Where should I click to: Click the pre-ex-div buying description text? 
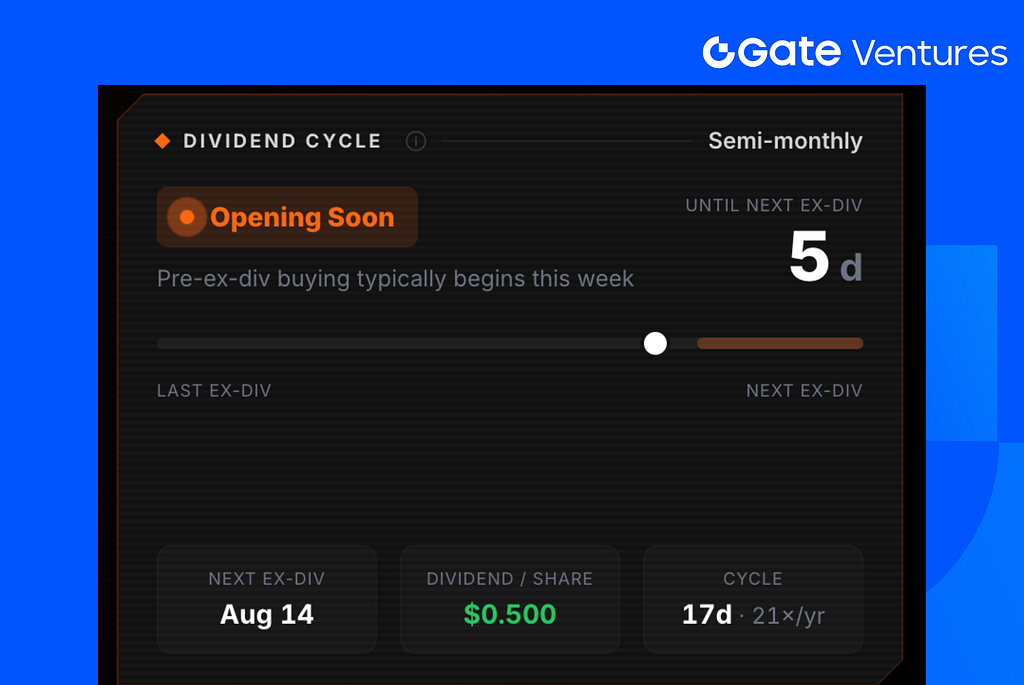click(x=395, y=279)
